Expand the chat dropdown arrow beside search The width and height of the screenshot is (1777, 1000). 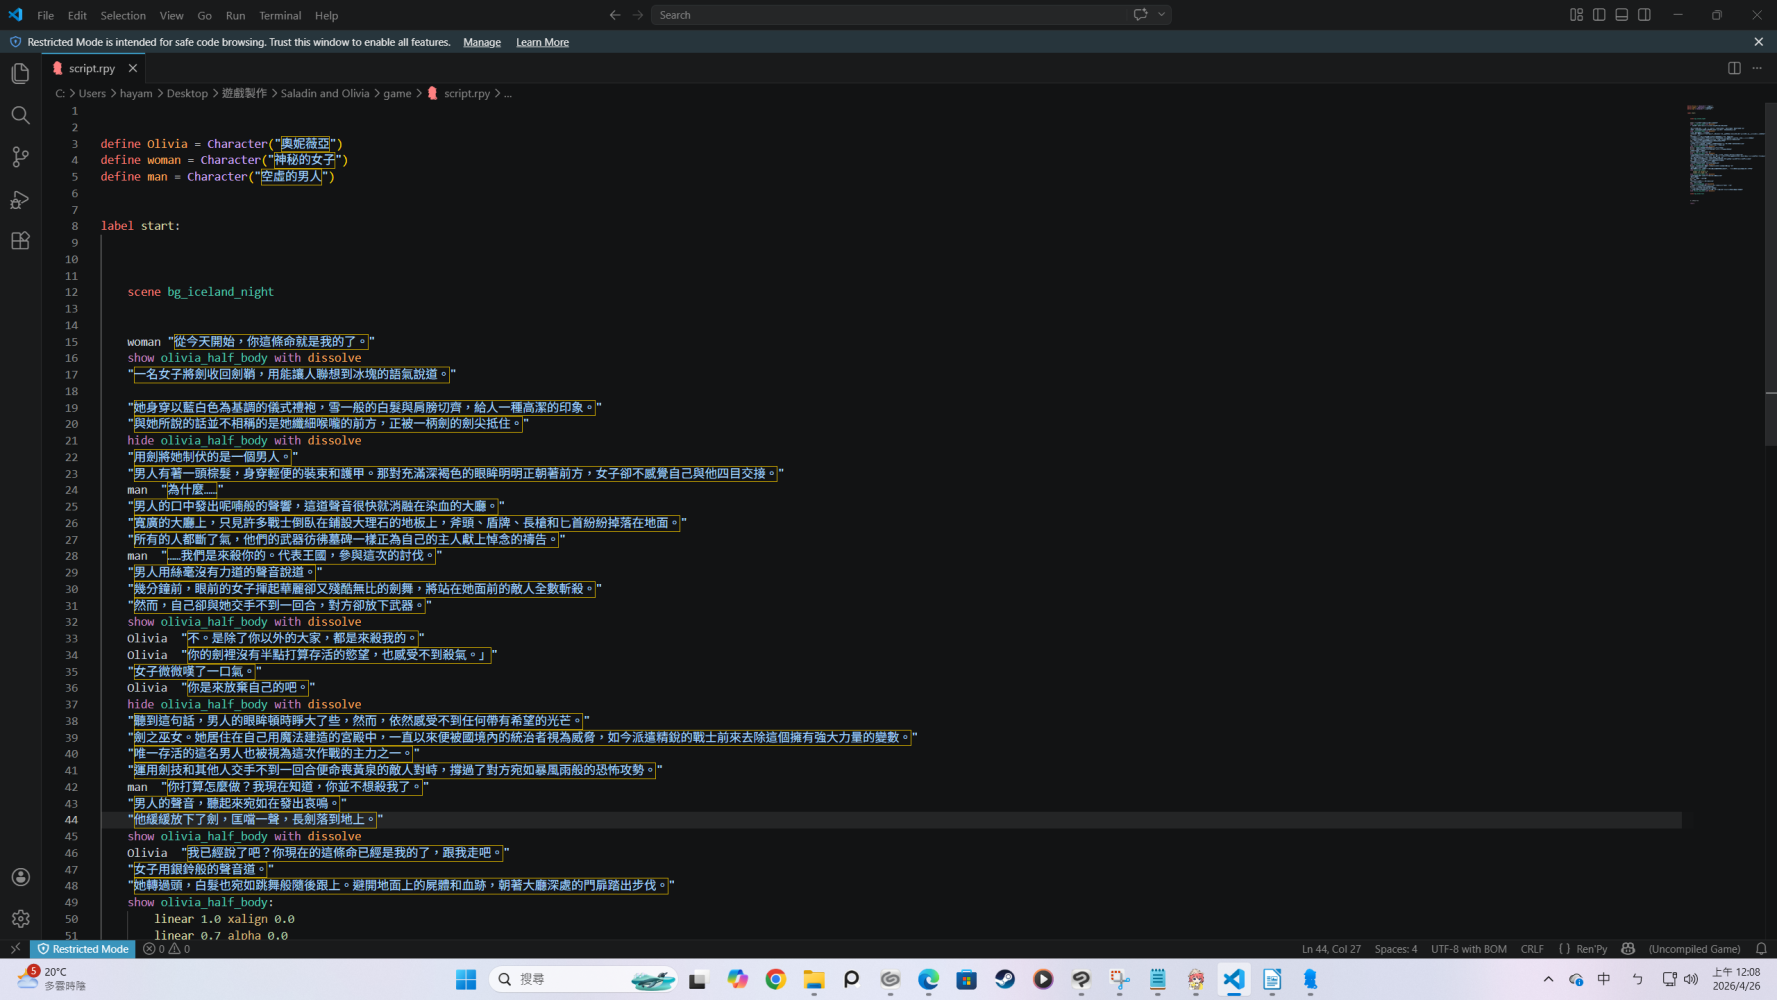[1162, 15]
